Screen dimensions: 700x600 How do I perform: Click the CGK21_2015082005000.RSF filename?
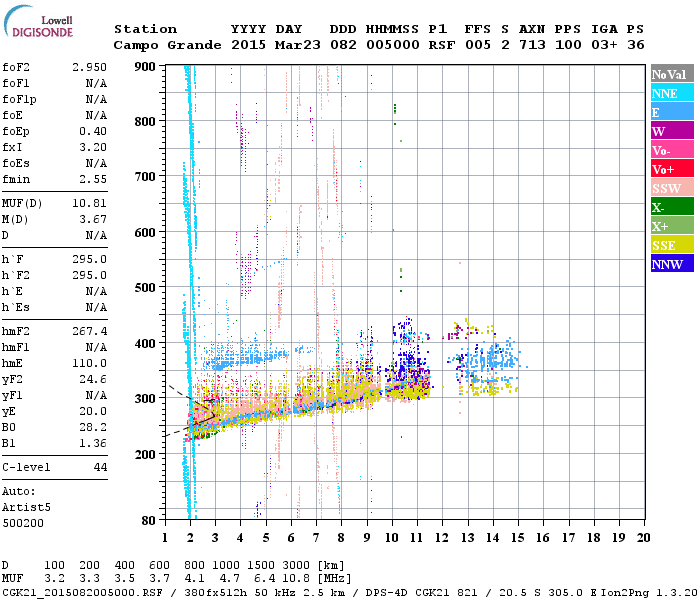point(82,592)
